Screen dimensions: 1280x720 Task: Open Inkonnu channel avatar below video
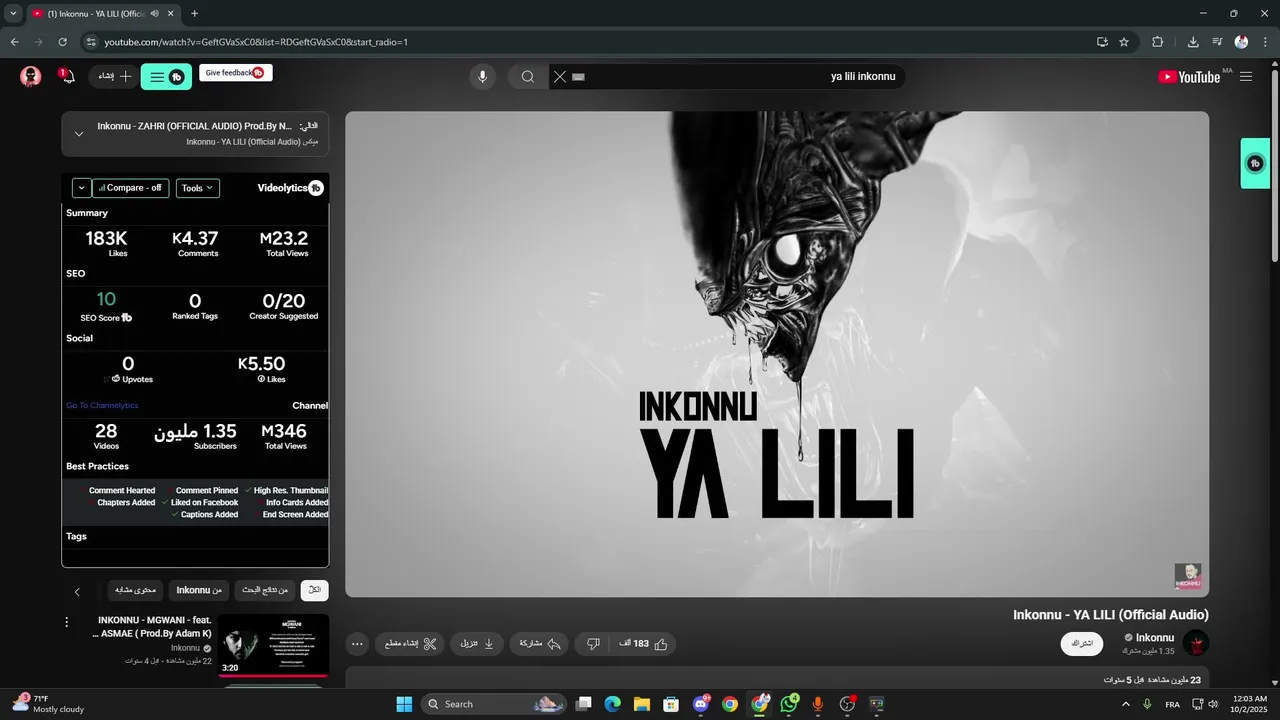coord(1196,643)
